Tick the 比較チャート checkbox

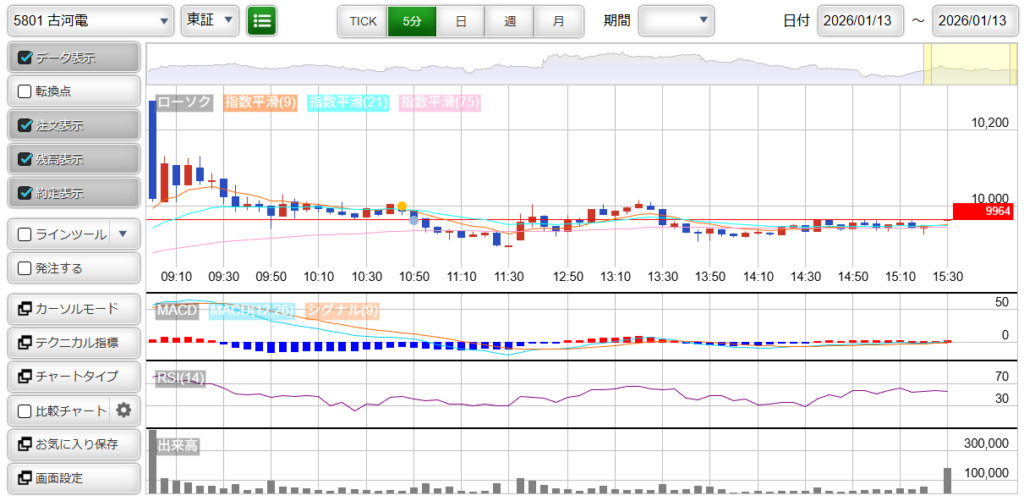click(x=26, y=410)
